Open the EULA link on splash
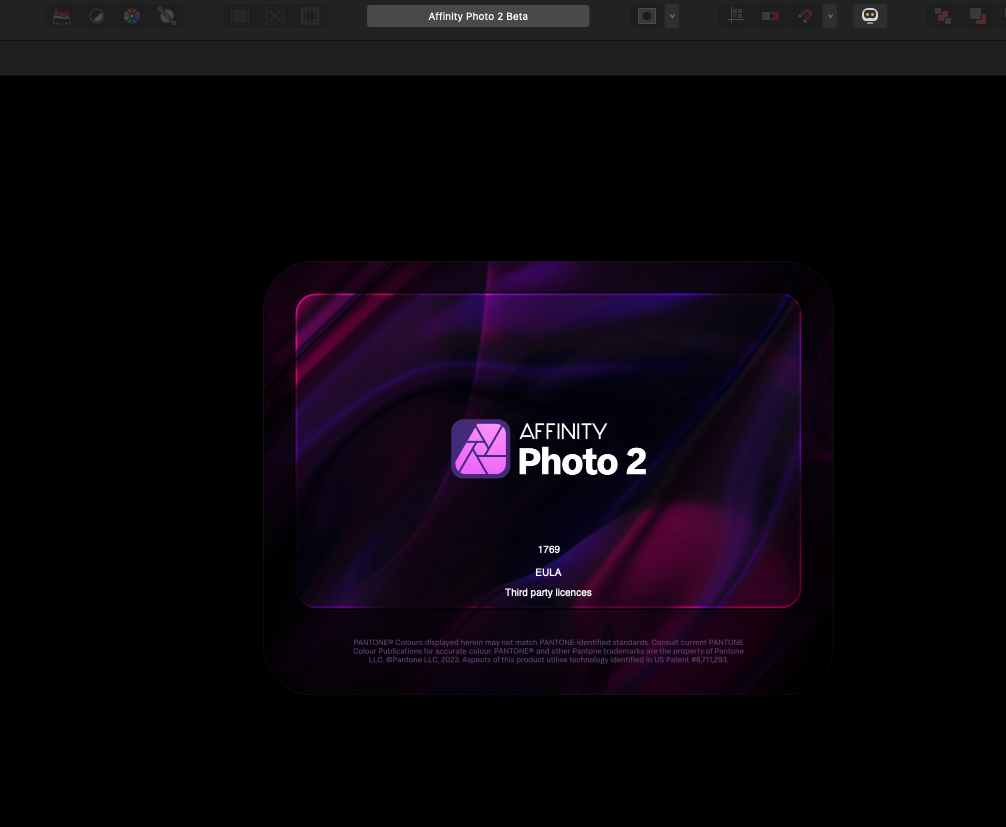 [548, 572]
